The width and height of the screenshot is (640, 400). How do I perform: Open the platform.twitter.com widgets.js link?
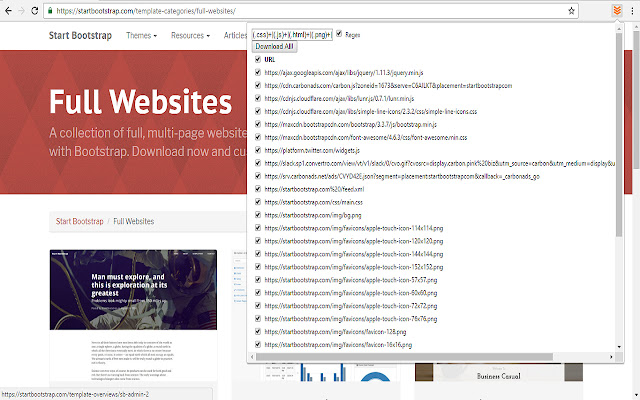pyautogui.click(x=312, y=151)
